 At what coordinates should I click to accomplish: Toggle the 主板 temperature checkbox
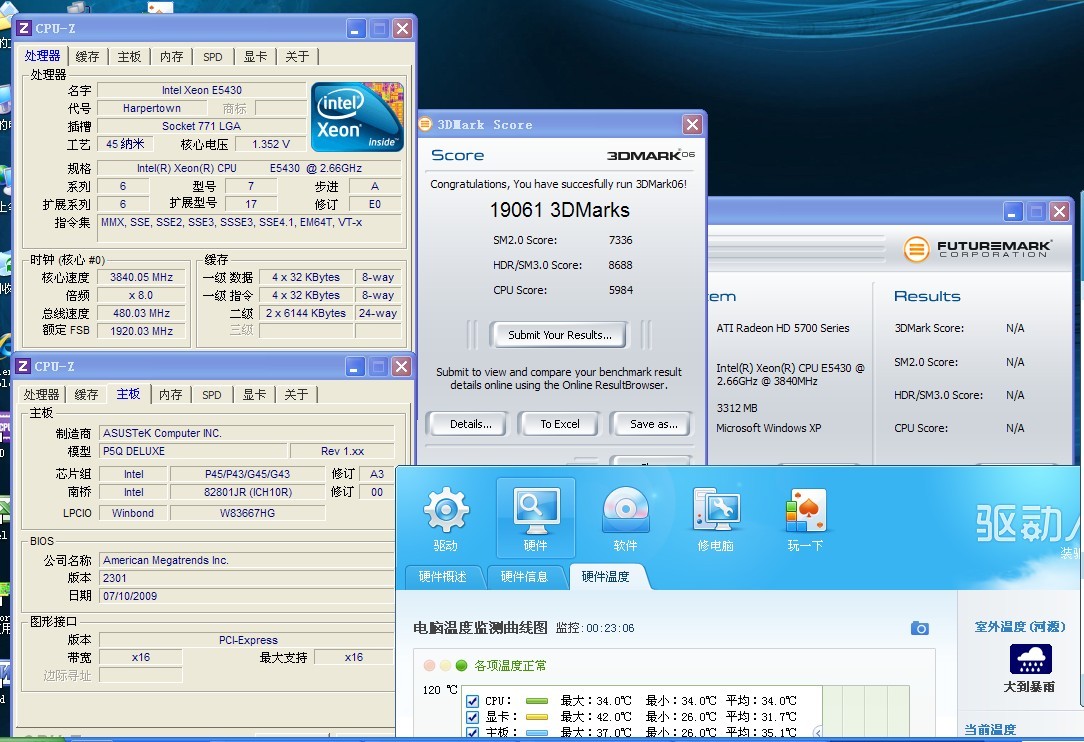click(x=473, y=732)
